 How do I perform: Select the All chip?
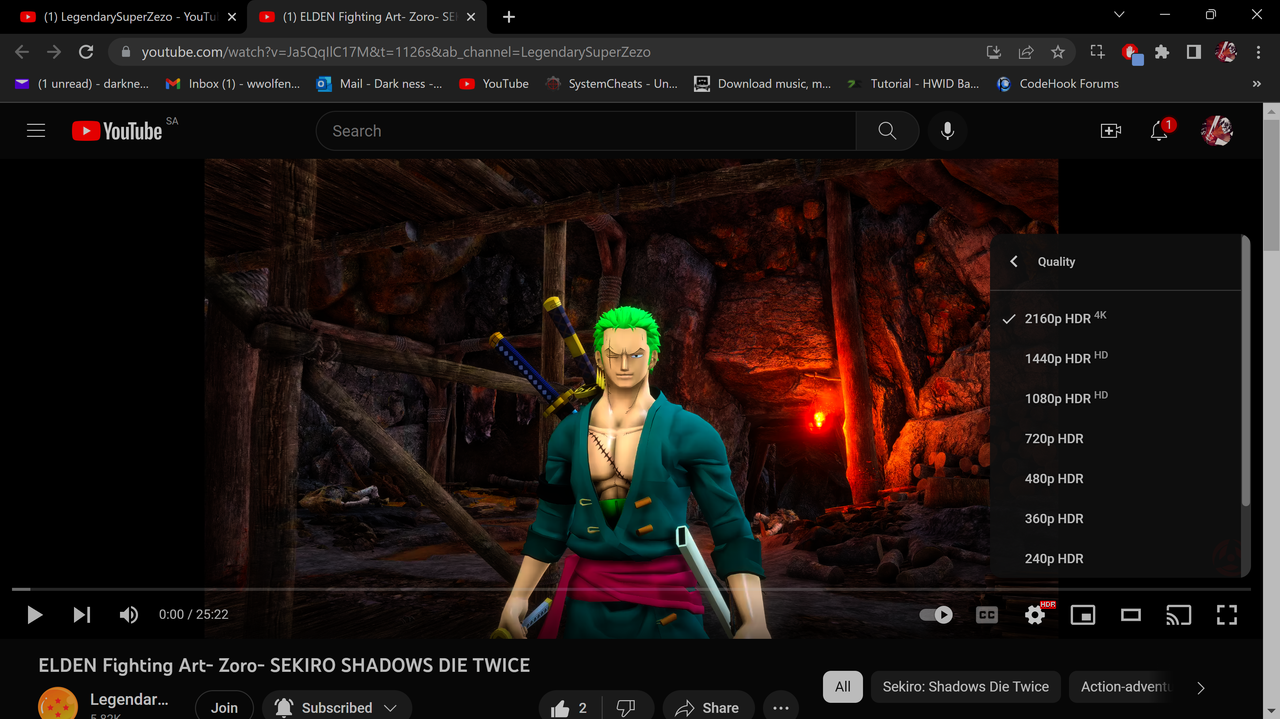(x=843, y=687)
